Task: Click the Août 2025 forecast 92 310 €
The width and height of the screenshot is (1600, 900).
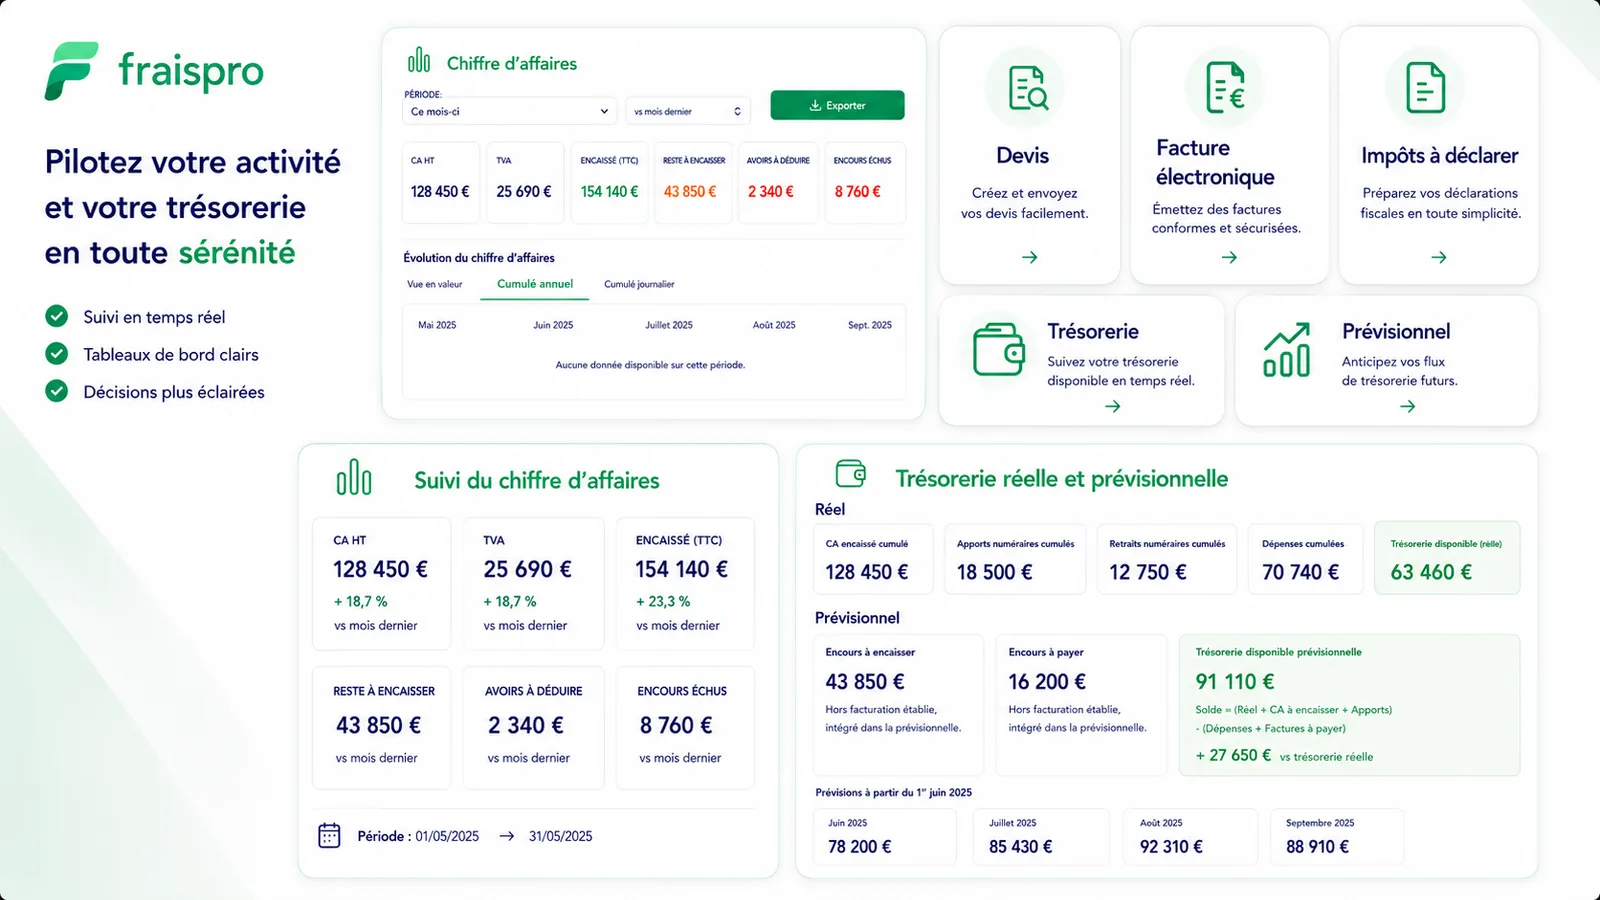Action: click(1171, 846)
